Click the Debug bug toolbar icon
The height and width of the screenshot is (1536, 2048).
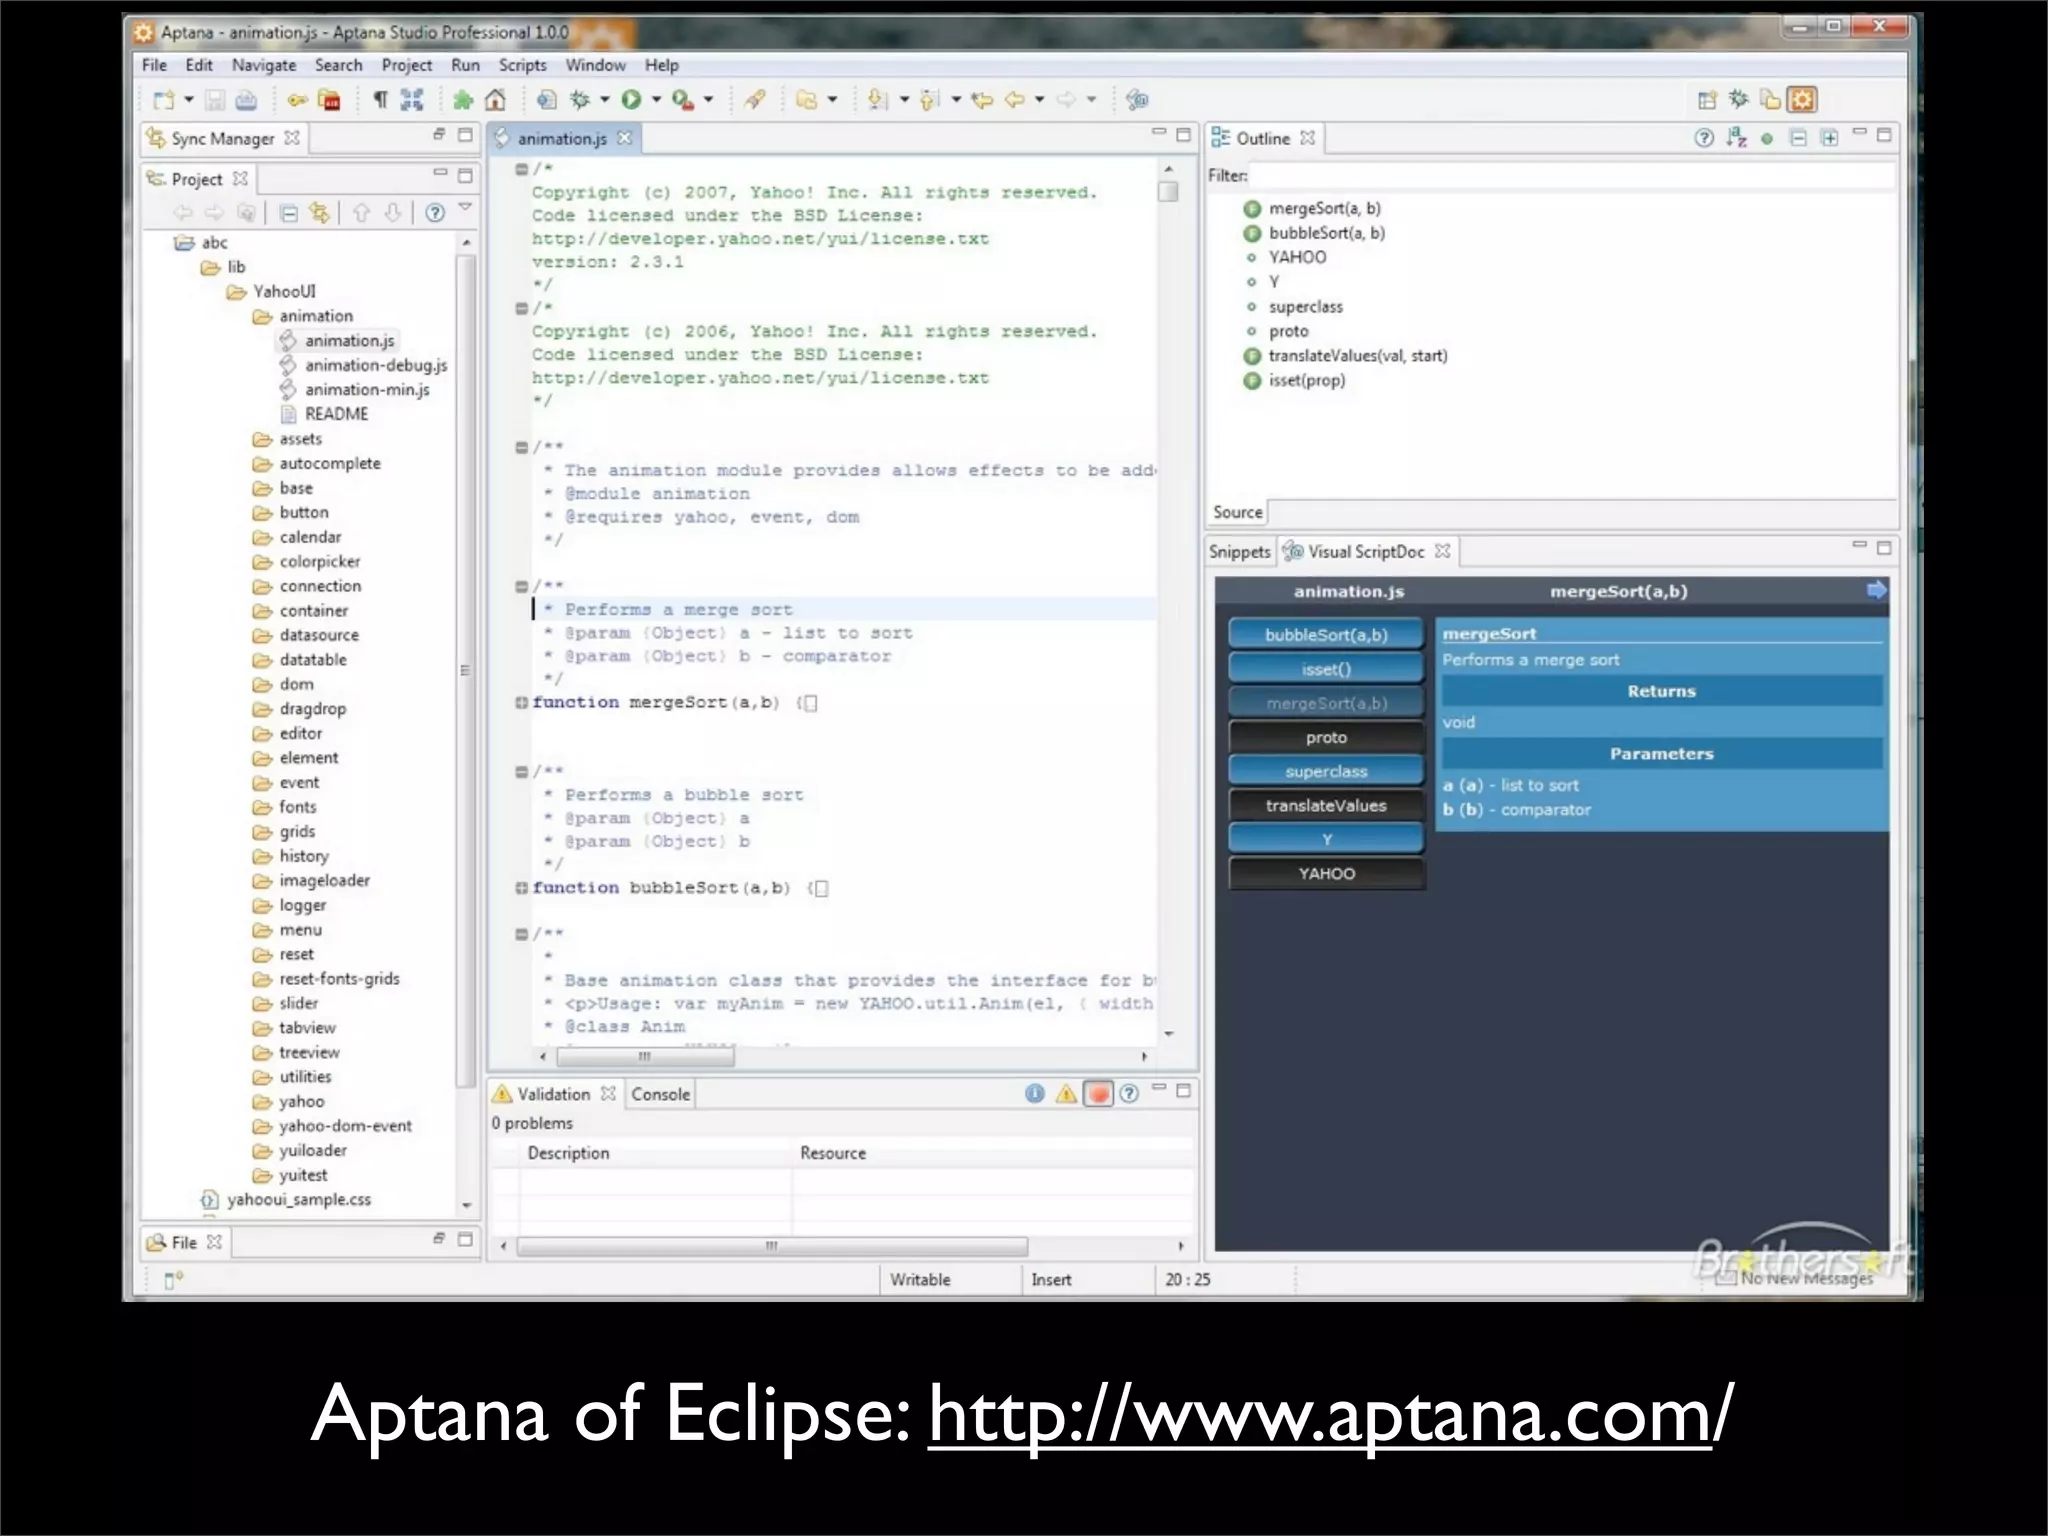(579, 99)
